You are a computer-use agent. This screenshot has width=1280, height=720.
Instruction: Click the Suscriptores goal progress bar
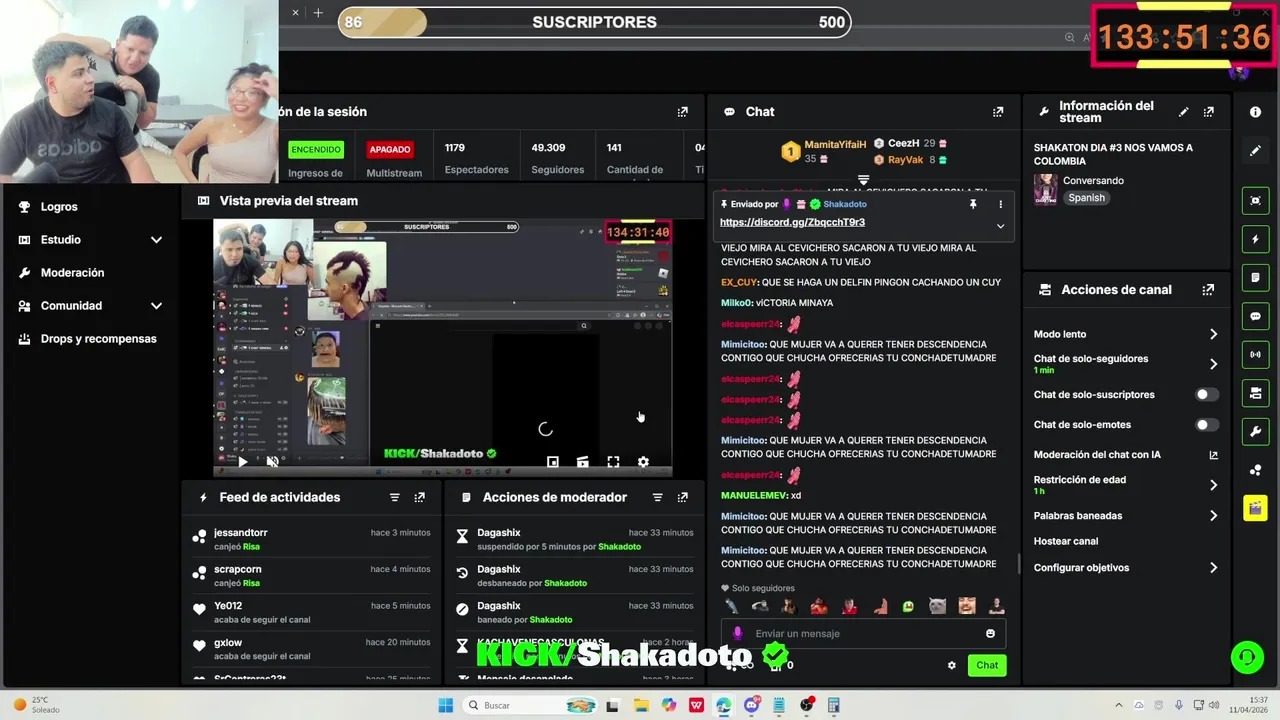594,22
